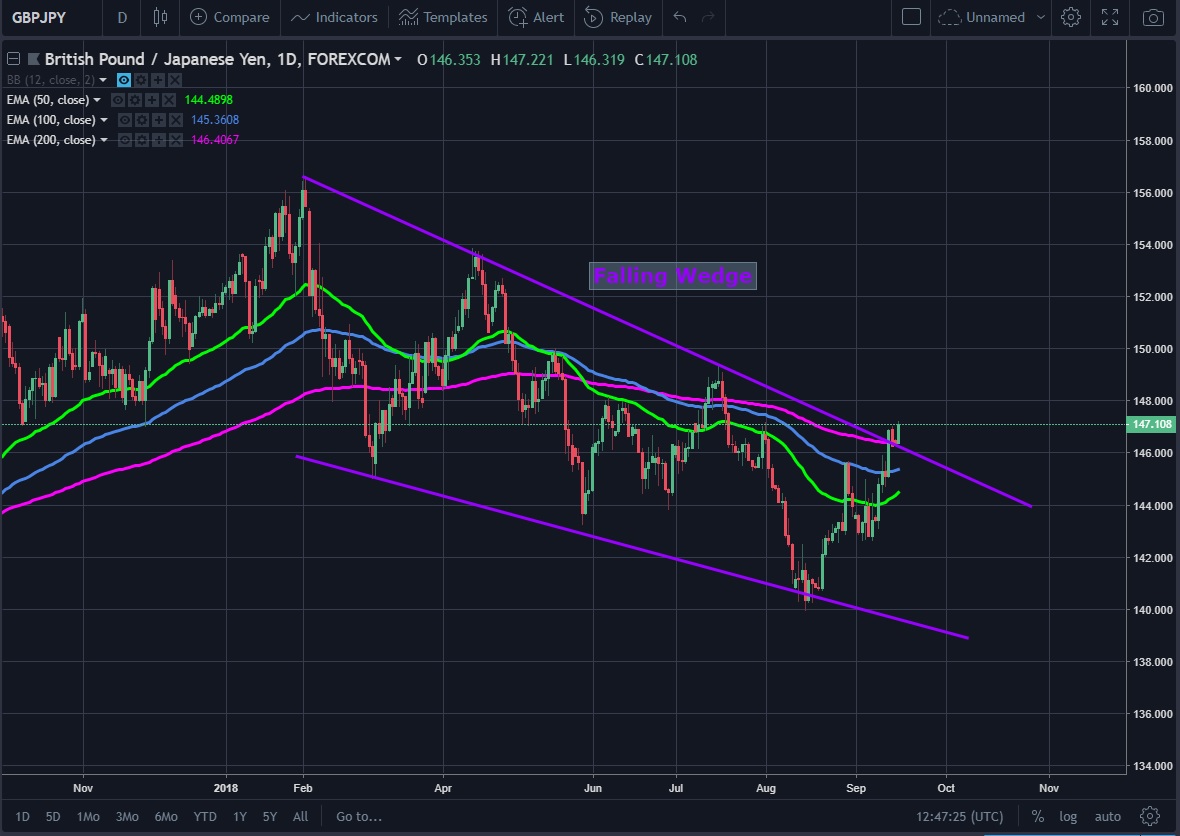The height and width of the screenshot is (836, 1180).
Task: Open the candlestick chart style selector
Action: click(x=161, y=17)
